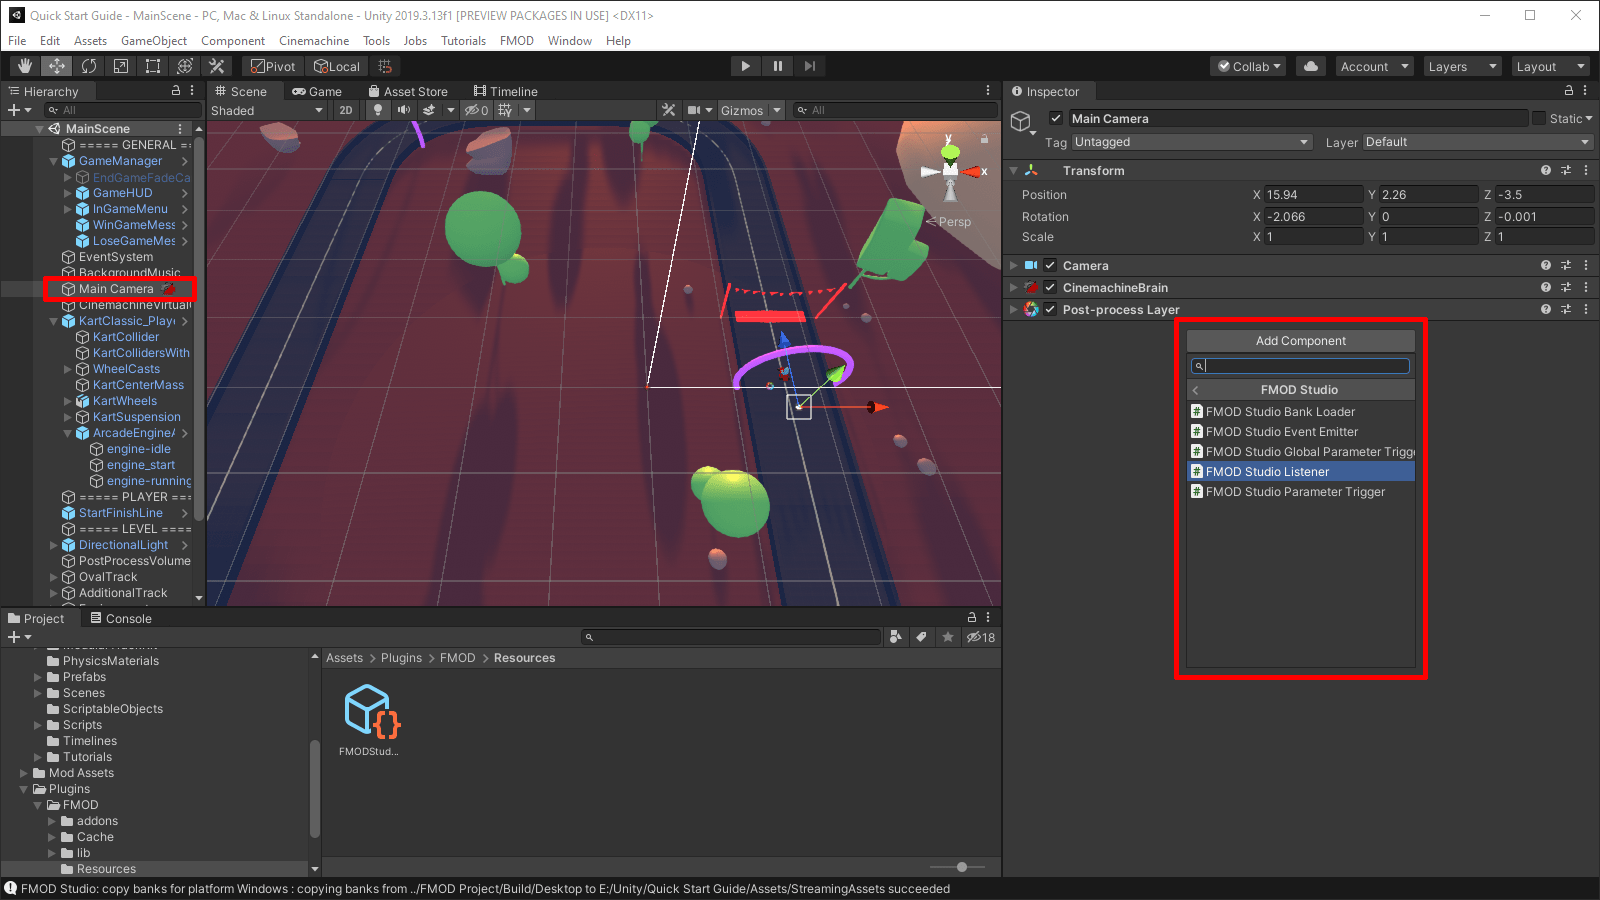Collapse the Transform component foldout
The image size is (1600, 900).
tap(1013, 171)
